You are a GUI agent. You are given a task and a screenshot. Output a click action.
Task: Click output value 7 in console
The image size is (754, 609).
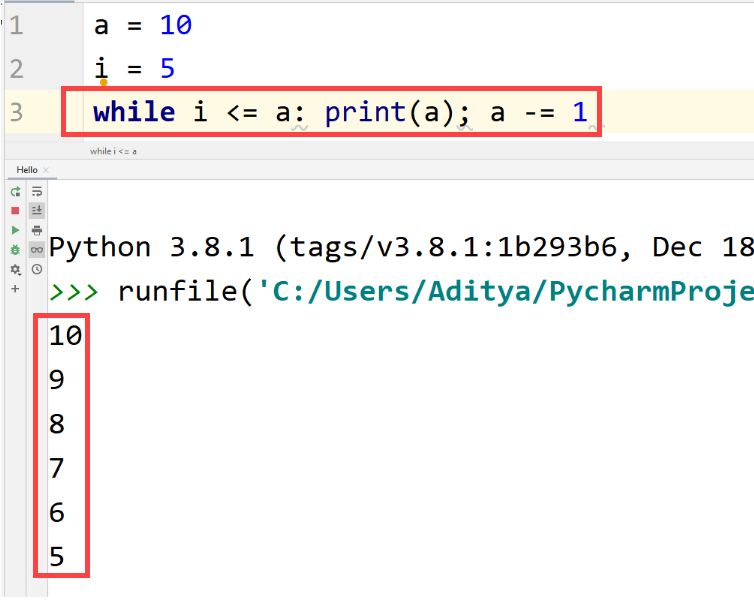57,468
